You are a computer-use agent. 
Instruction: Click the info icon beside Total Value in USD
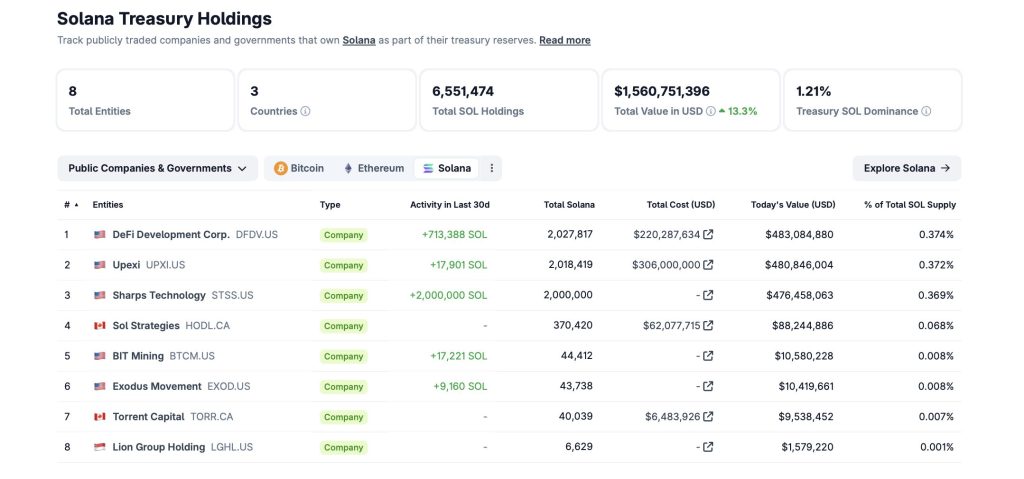pos(710,111)
